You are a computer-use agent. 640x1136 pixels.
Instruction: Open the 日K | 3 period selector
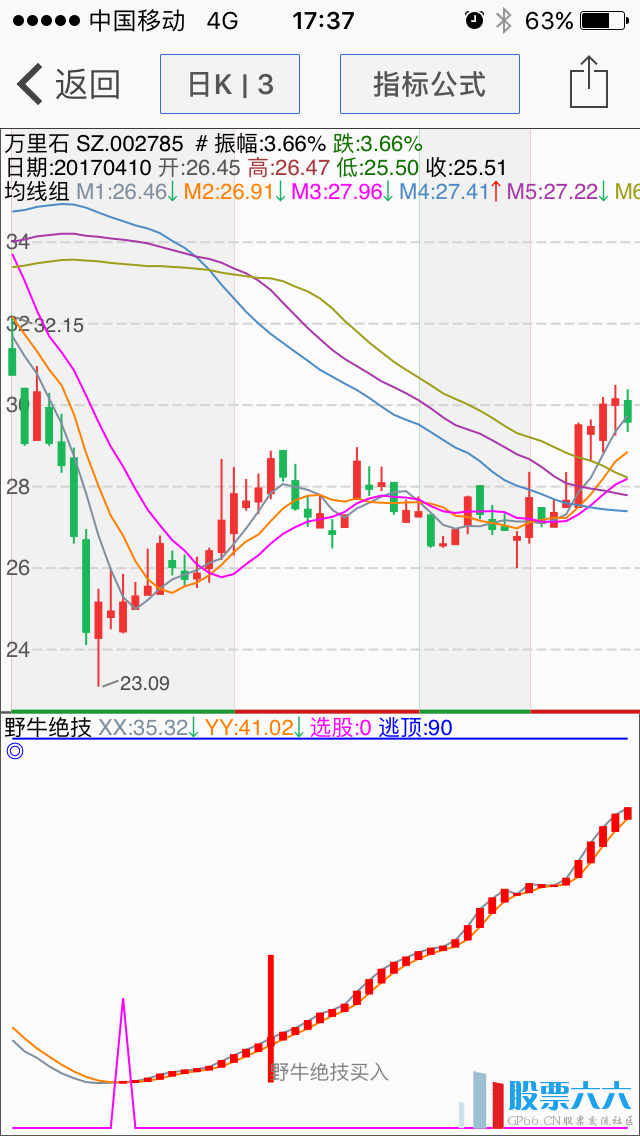pyautogui.click(x=230, y=84)
